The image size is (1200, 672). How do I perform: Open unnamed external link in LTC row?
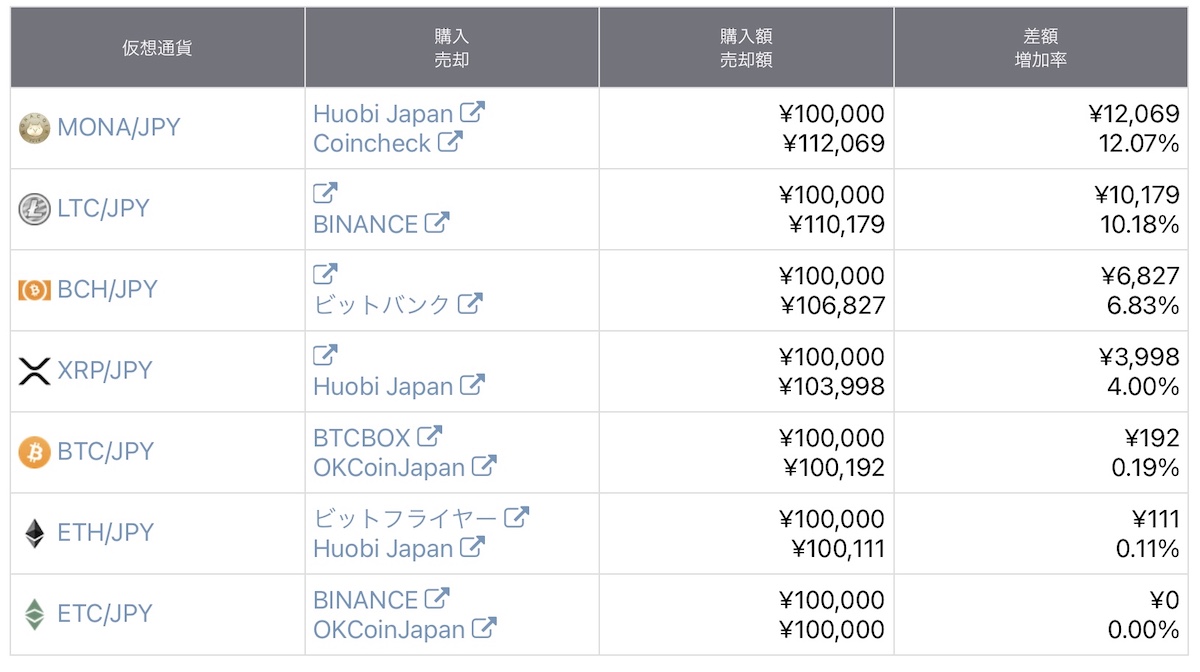click(325, 193)
